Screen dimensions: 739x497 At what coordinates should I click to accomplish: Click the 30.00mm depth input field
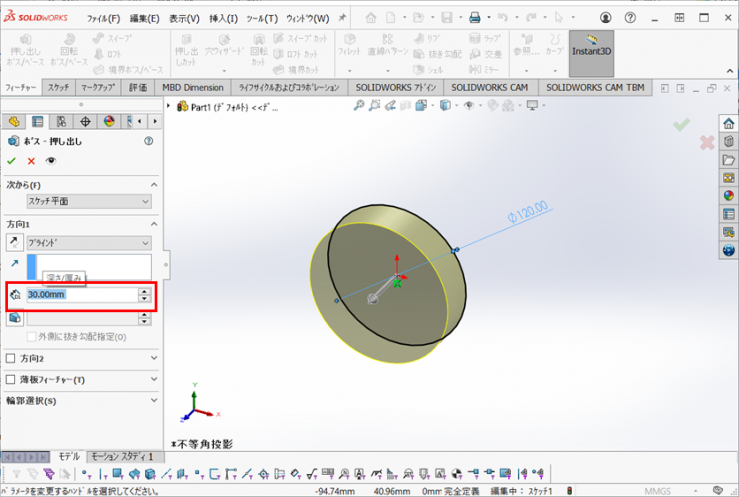click(80, 295)
